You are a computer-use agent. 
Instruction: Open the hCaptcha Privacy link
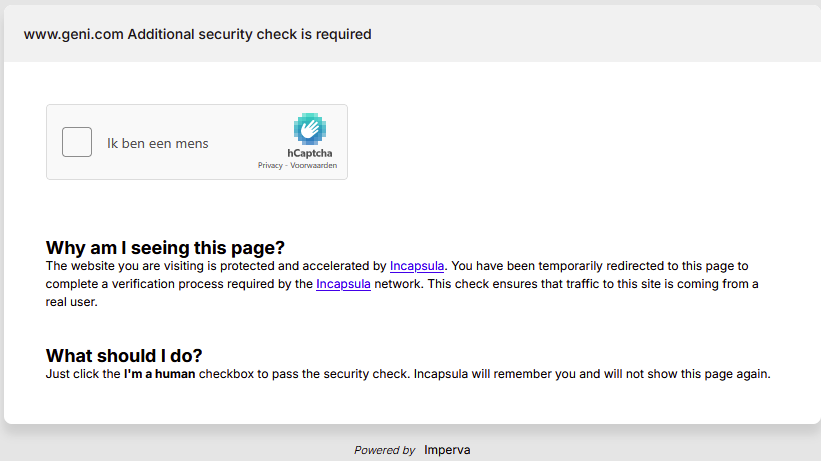coord(270,165)
